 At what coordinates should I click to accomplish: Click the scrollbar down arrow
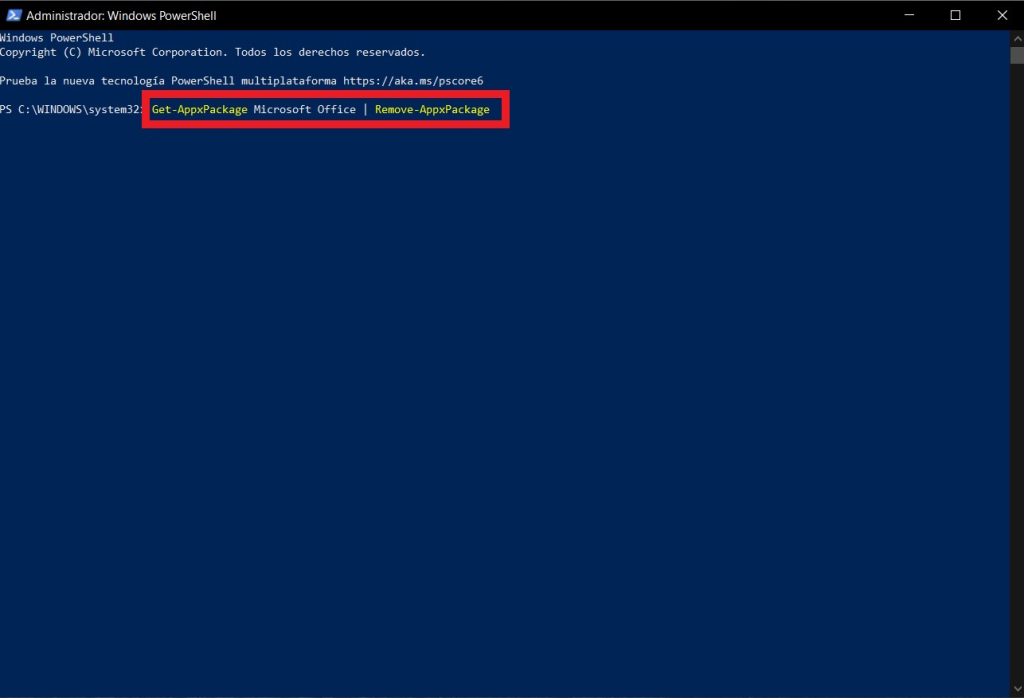(1017, 688)
